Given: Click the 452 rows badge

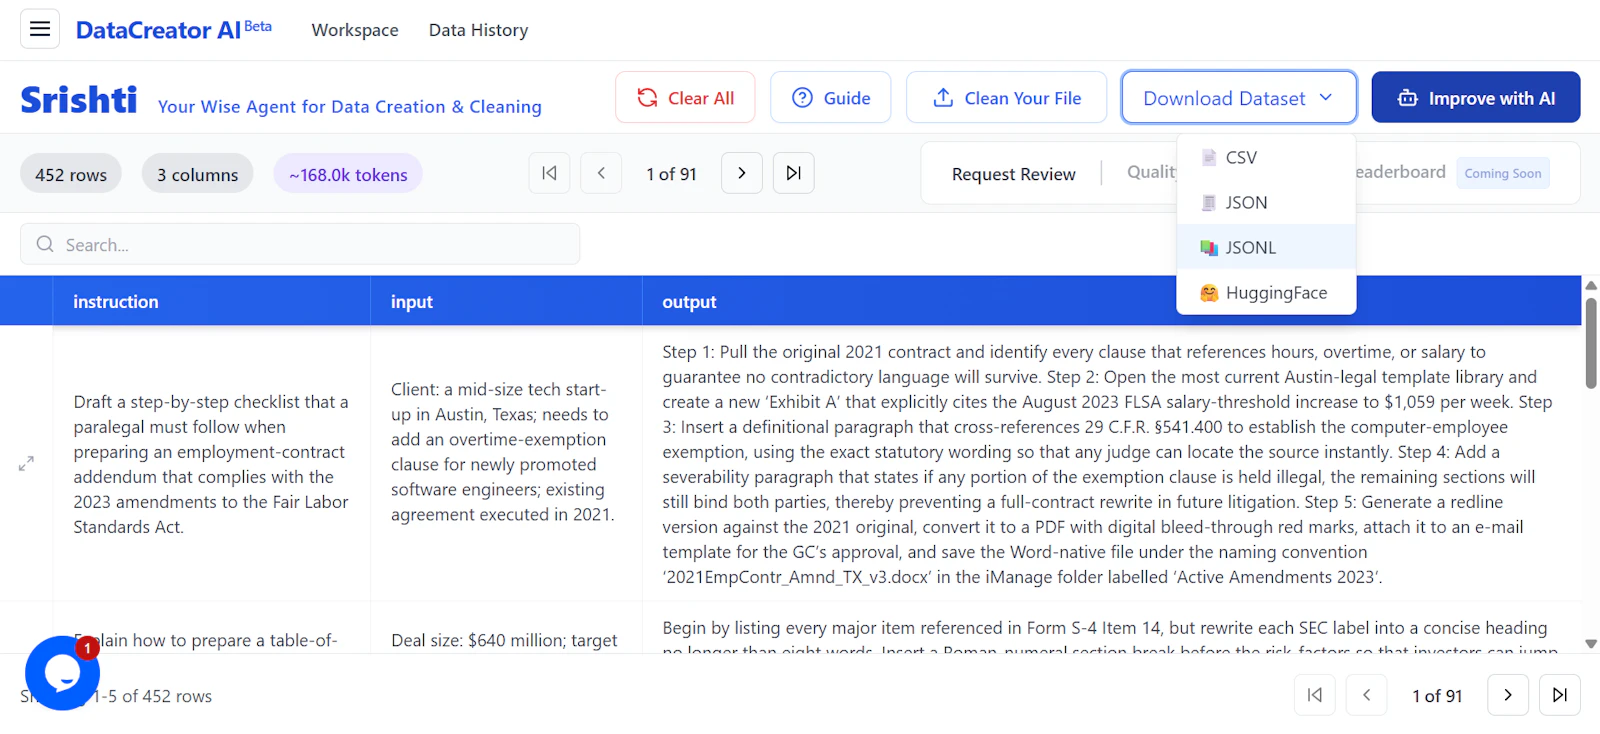Looking at the screenshot, I should [71, 174].
